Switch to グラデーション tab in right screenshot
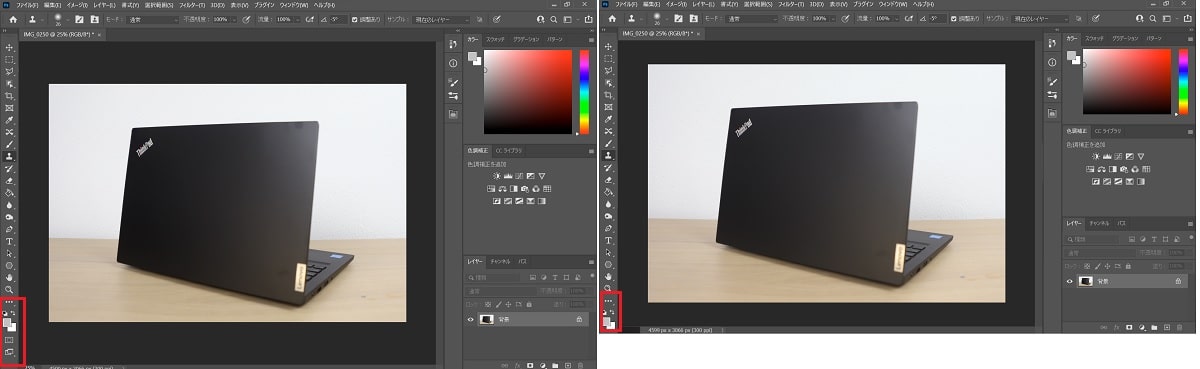Viewport: 1200px width, 369px height. click(1125, 38)
